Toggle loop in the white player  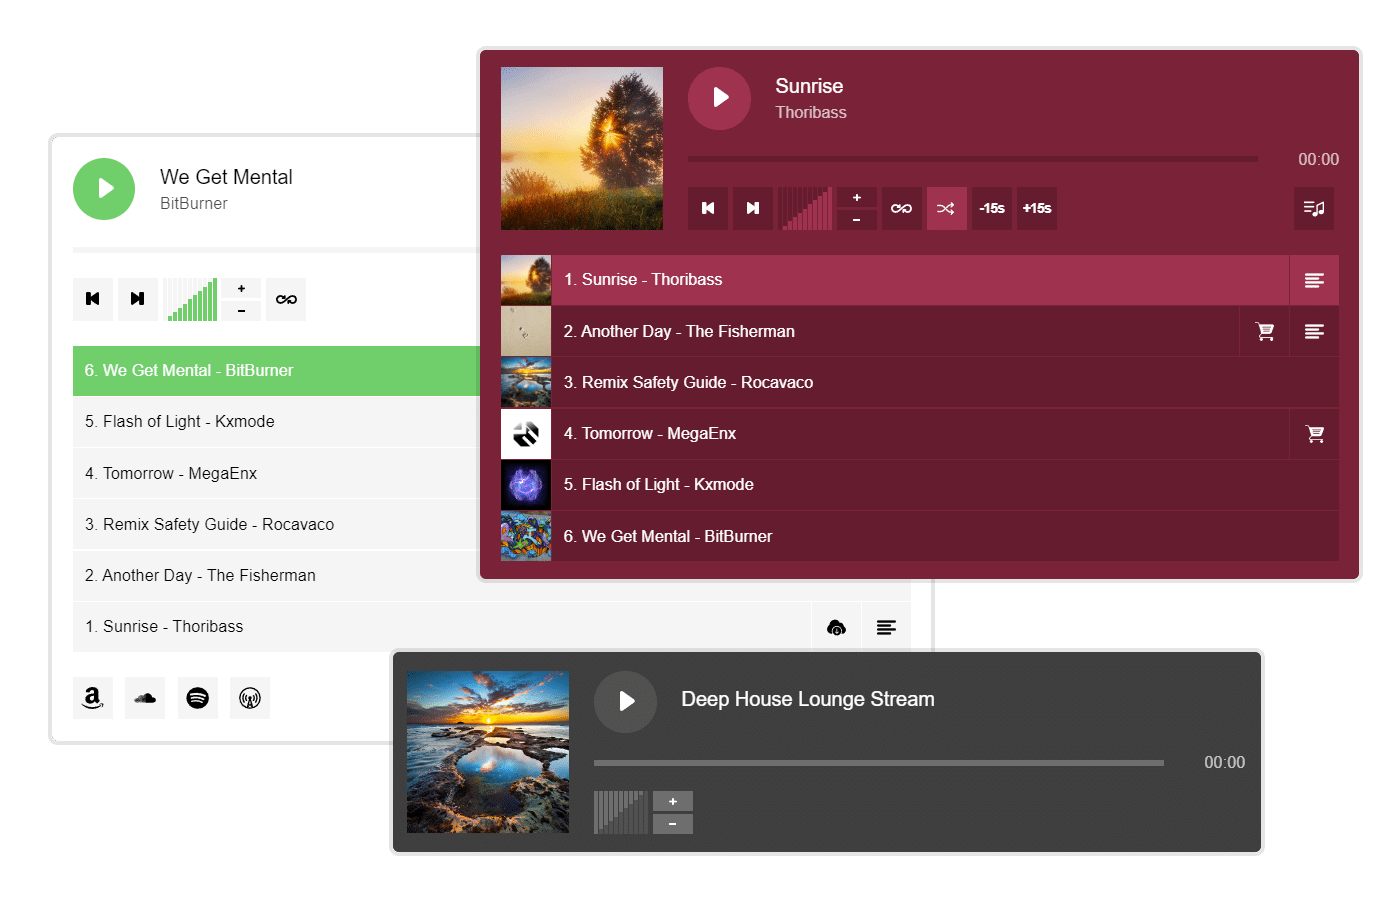pos(286,300)
